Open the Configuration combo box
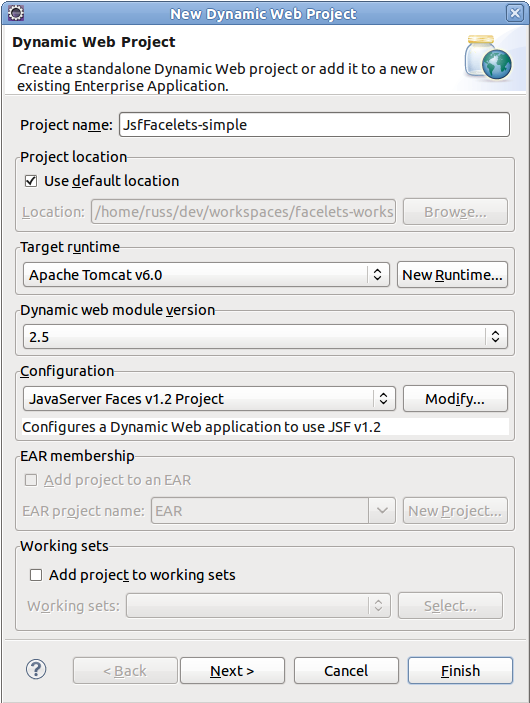The width and height of the screenshot is (530, 703). [x=209, y=399]
